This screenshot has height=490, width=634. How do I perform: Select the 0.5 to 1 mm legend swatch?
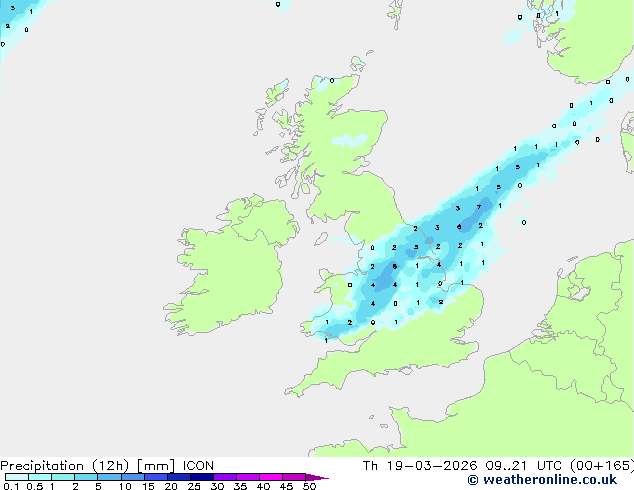(x=40, y=477)
